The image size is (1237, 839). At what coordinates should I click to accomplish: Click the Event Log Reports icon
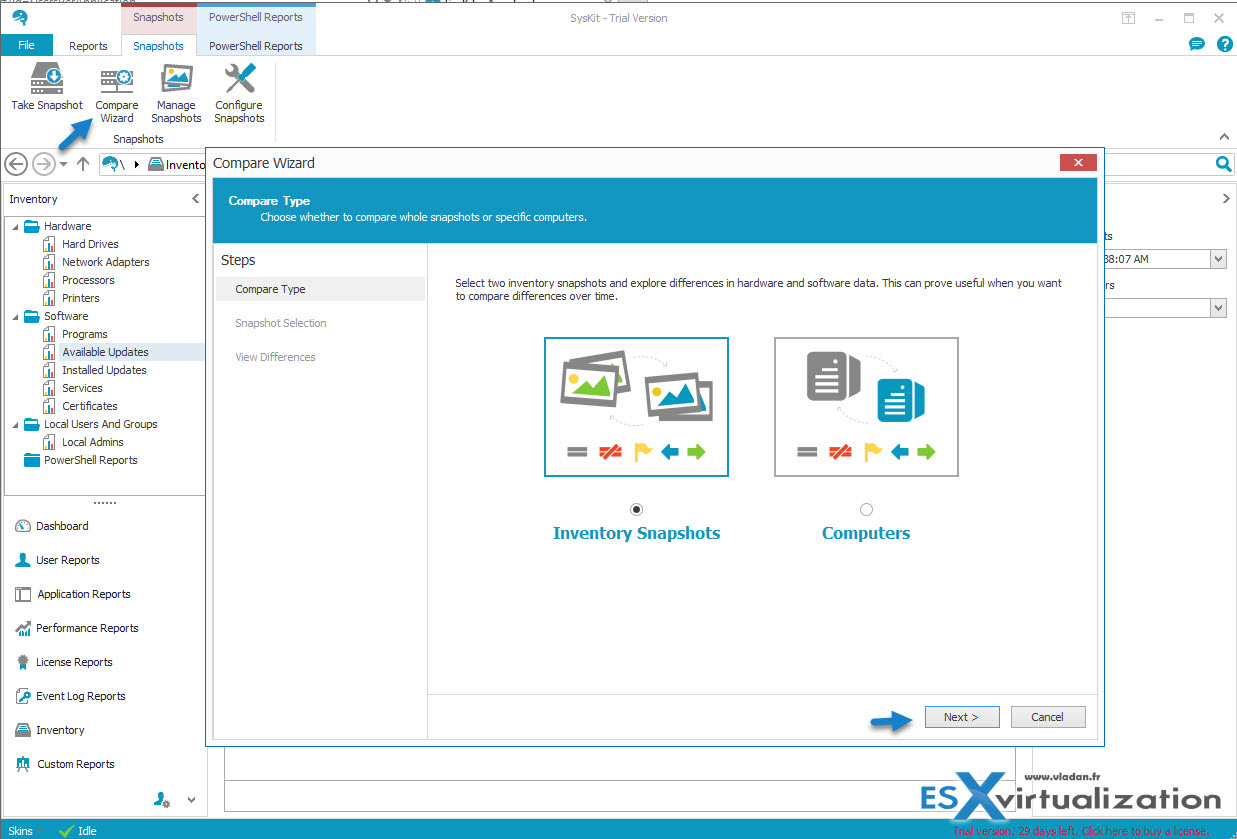[x=23, y=696]
